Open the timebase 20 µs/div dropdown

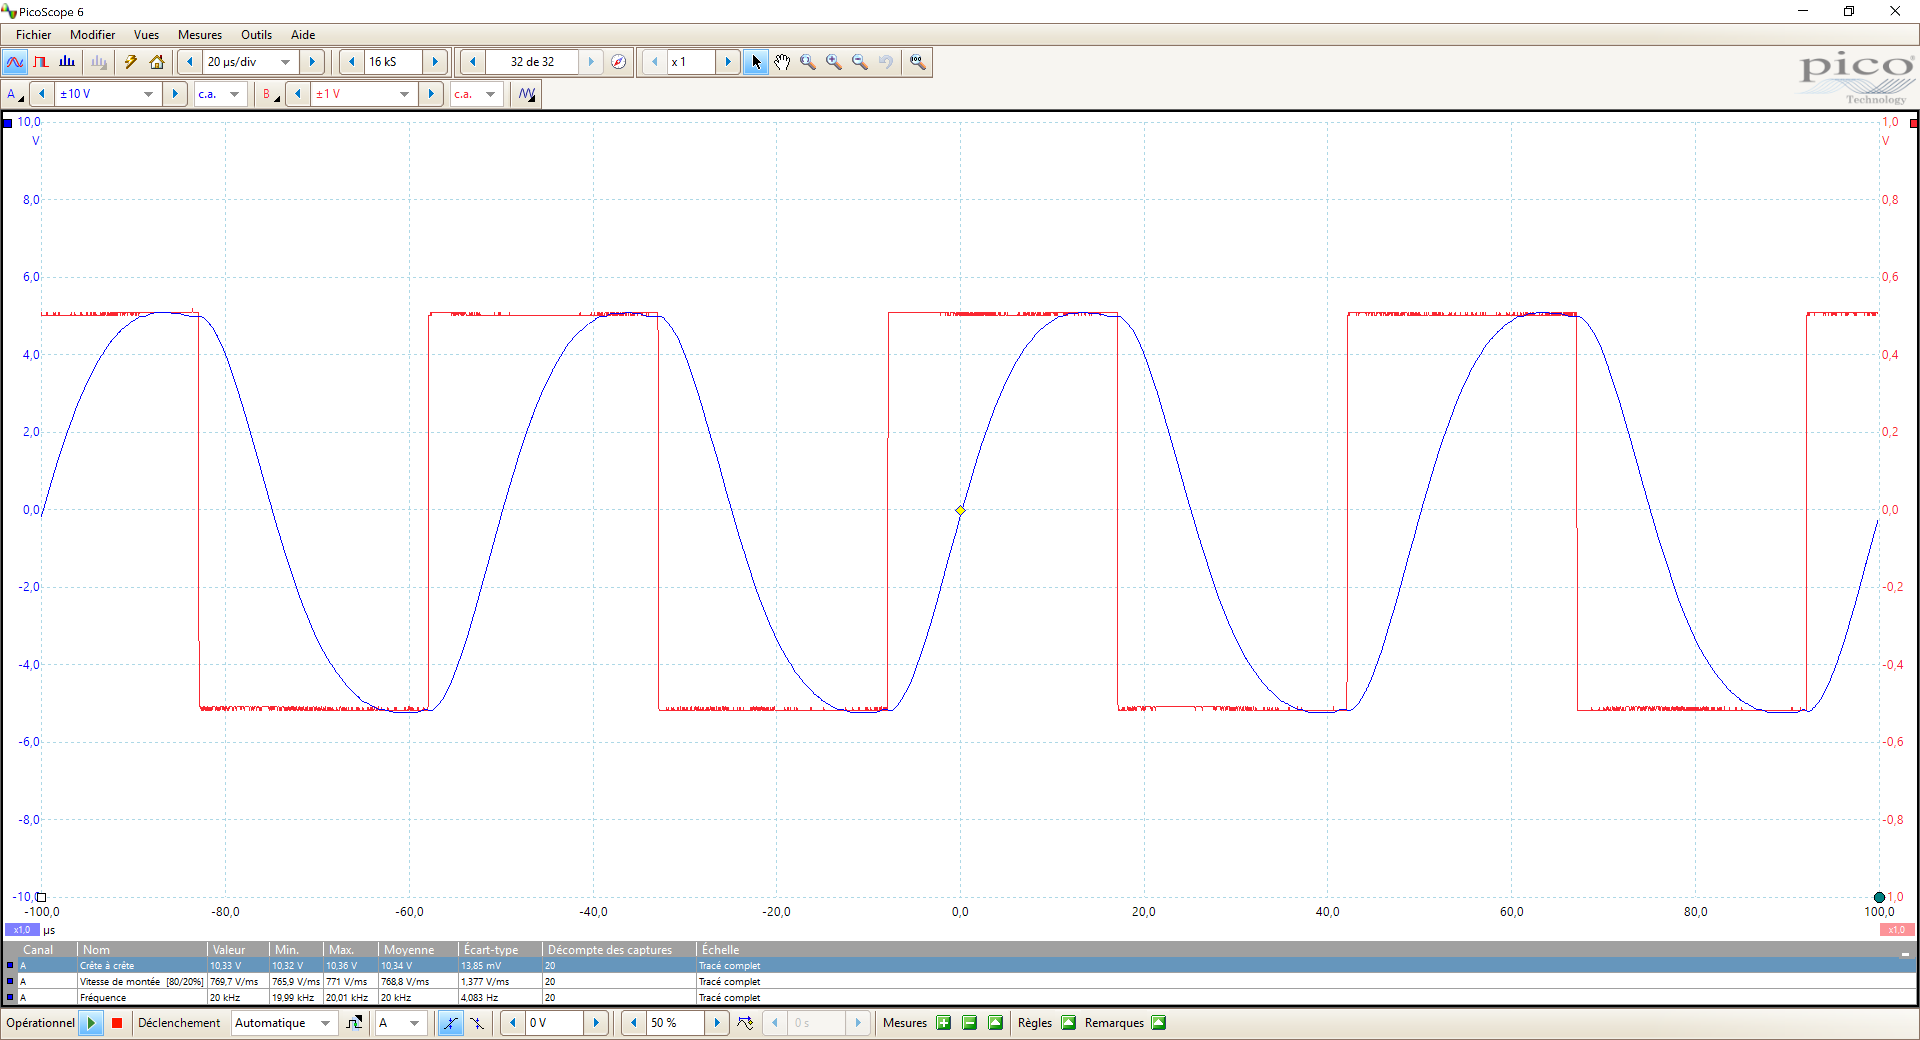pyautogui.click(x=286, y=62)
